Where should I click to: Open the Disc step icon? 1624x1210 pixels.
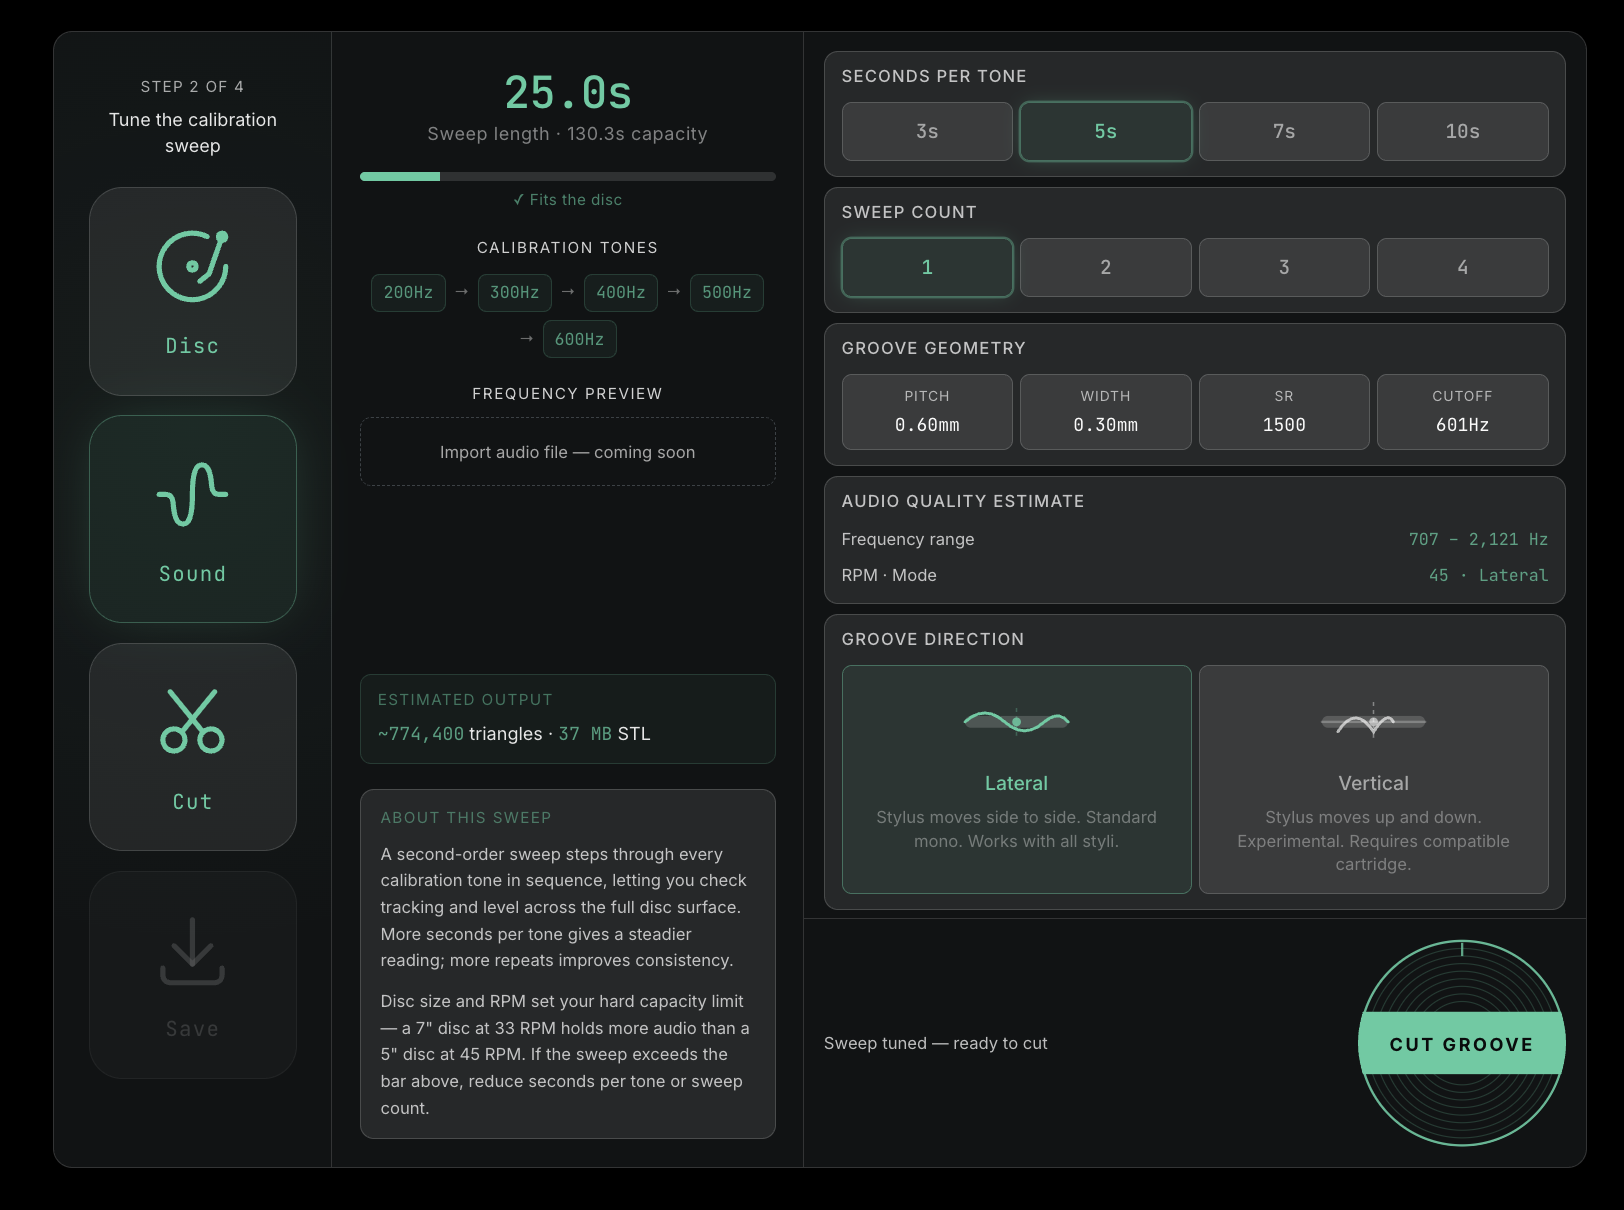pyautogui.click(x=192, y=267)
